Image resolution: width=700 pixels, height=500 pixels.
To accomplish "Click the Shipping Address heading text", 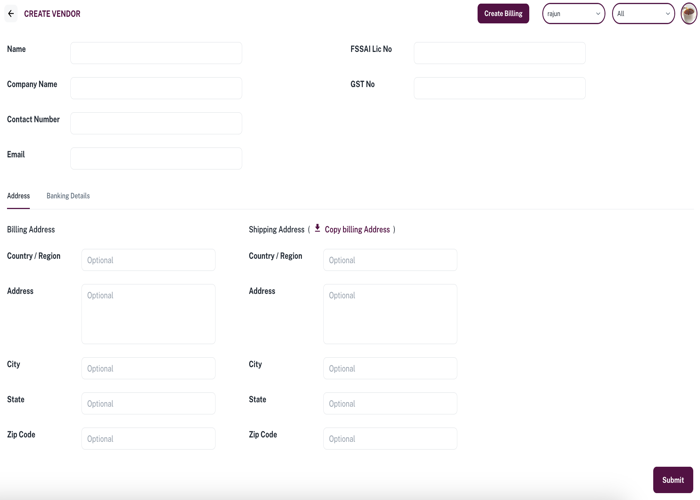I will pos(276,229).
